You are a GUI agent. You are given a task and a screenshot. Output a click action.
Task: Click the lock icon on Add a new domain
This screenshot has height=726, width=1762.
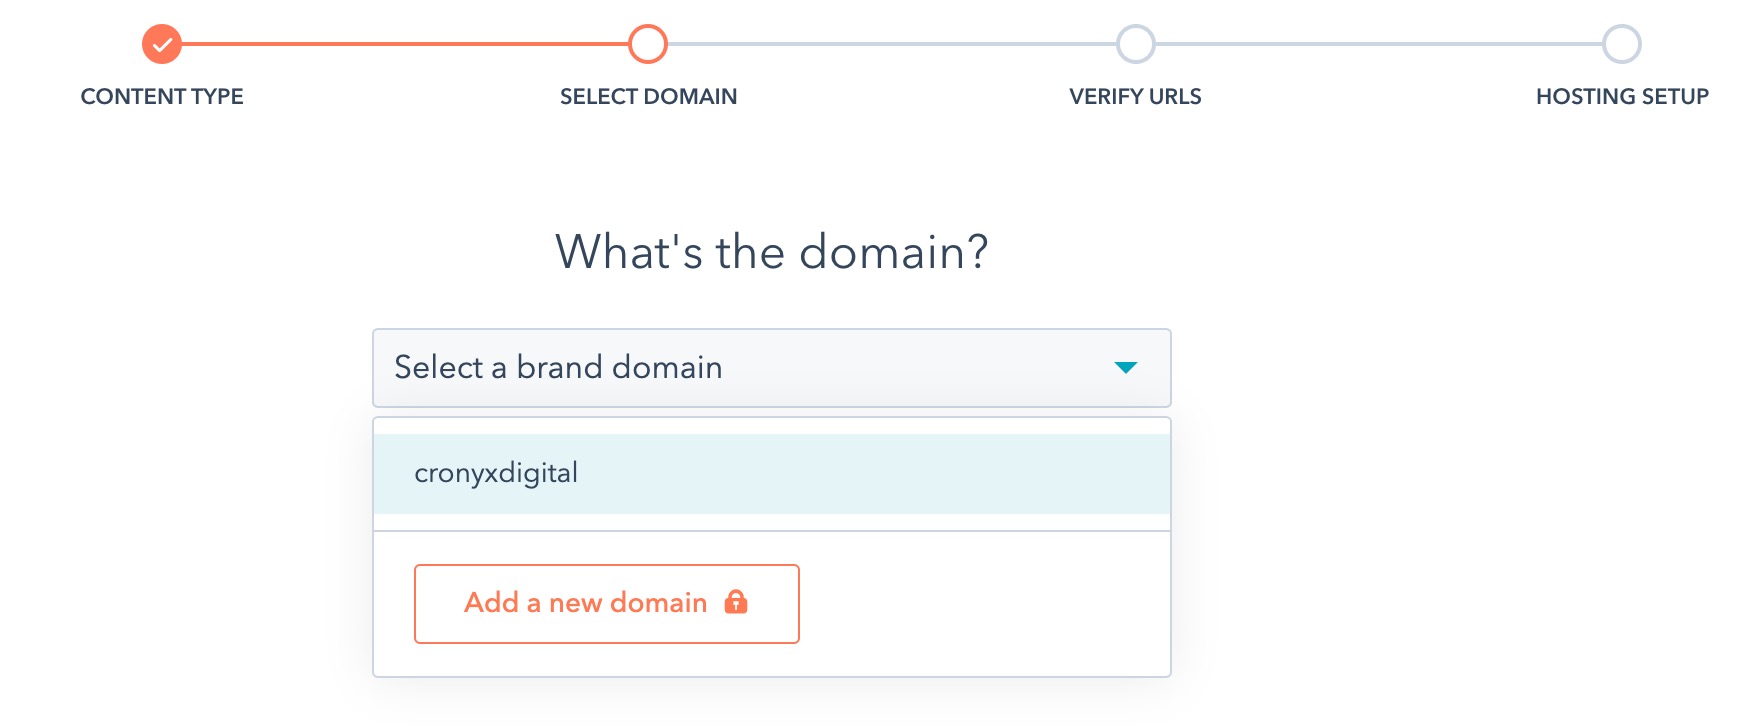736,602
